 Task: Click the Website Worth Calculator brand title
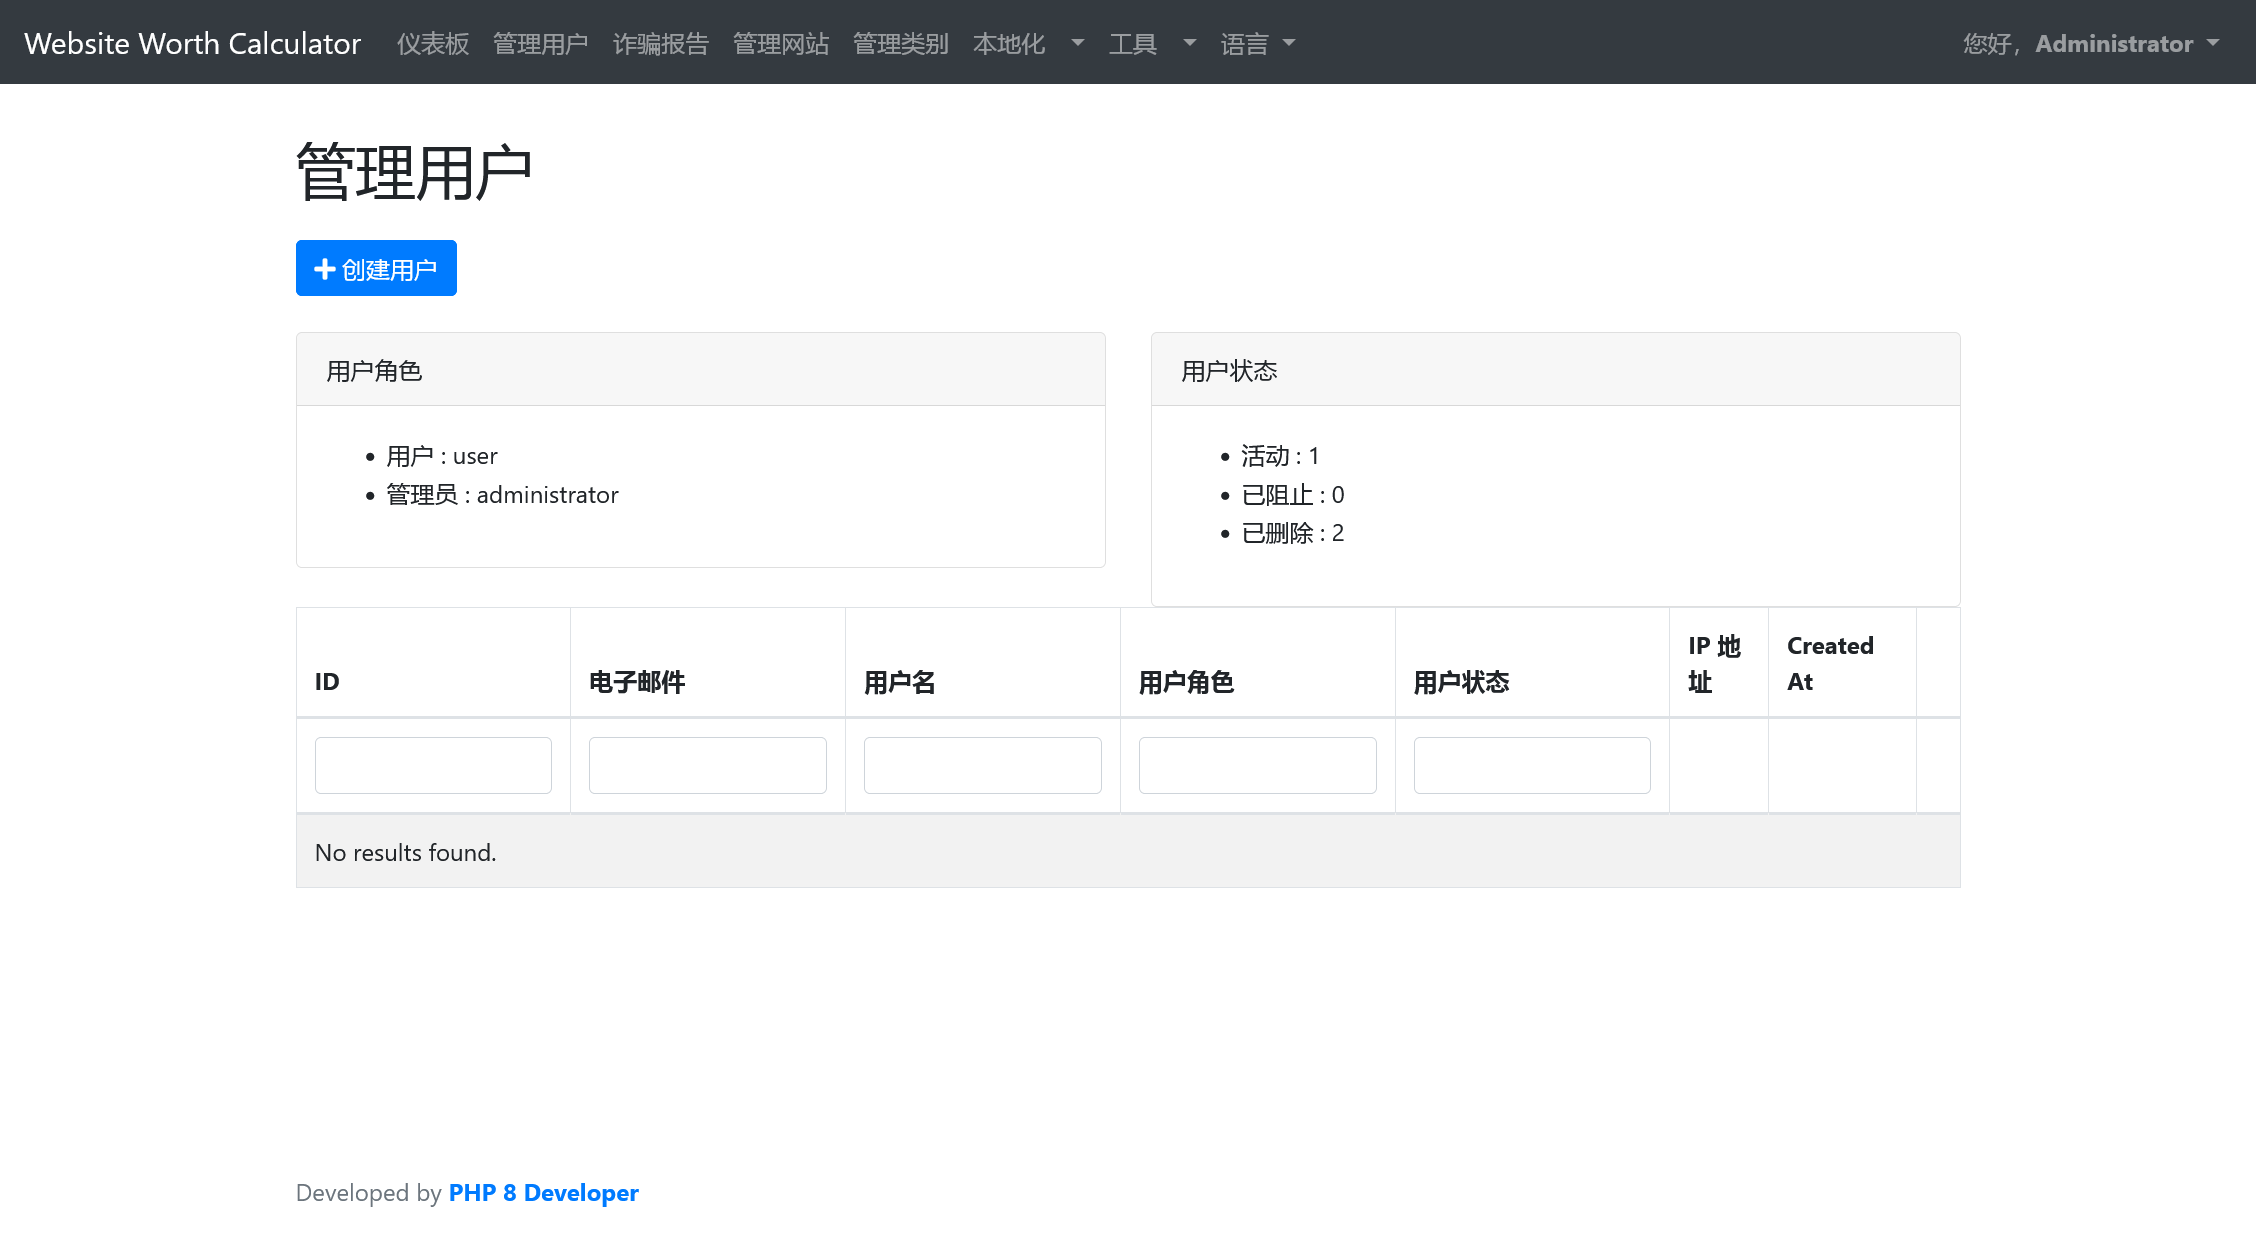coord(194,43)
